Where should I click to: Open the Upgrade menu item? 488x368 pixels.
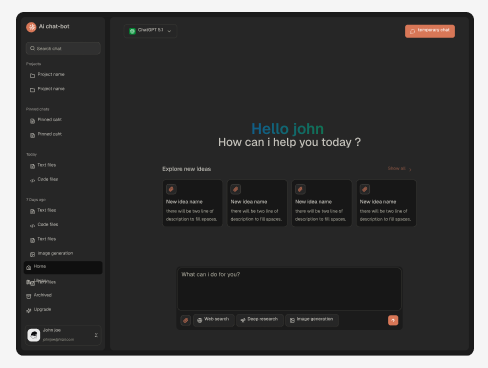tap(63, 310)
